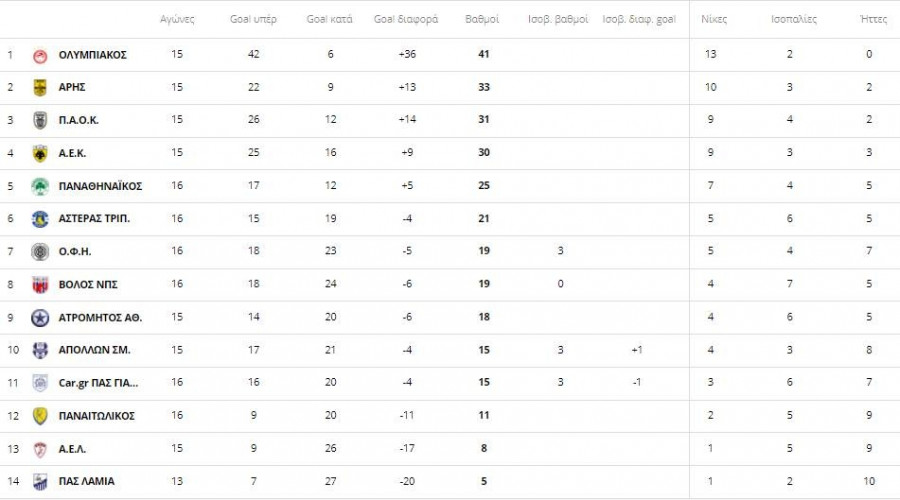Screen dimensions: 900x500
Task: Click the yellow Aris team logo
Action: pyautogui.click(x=40, y=87)
